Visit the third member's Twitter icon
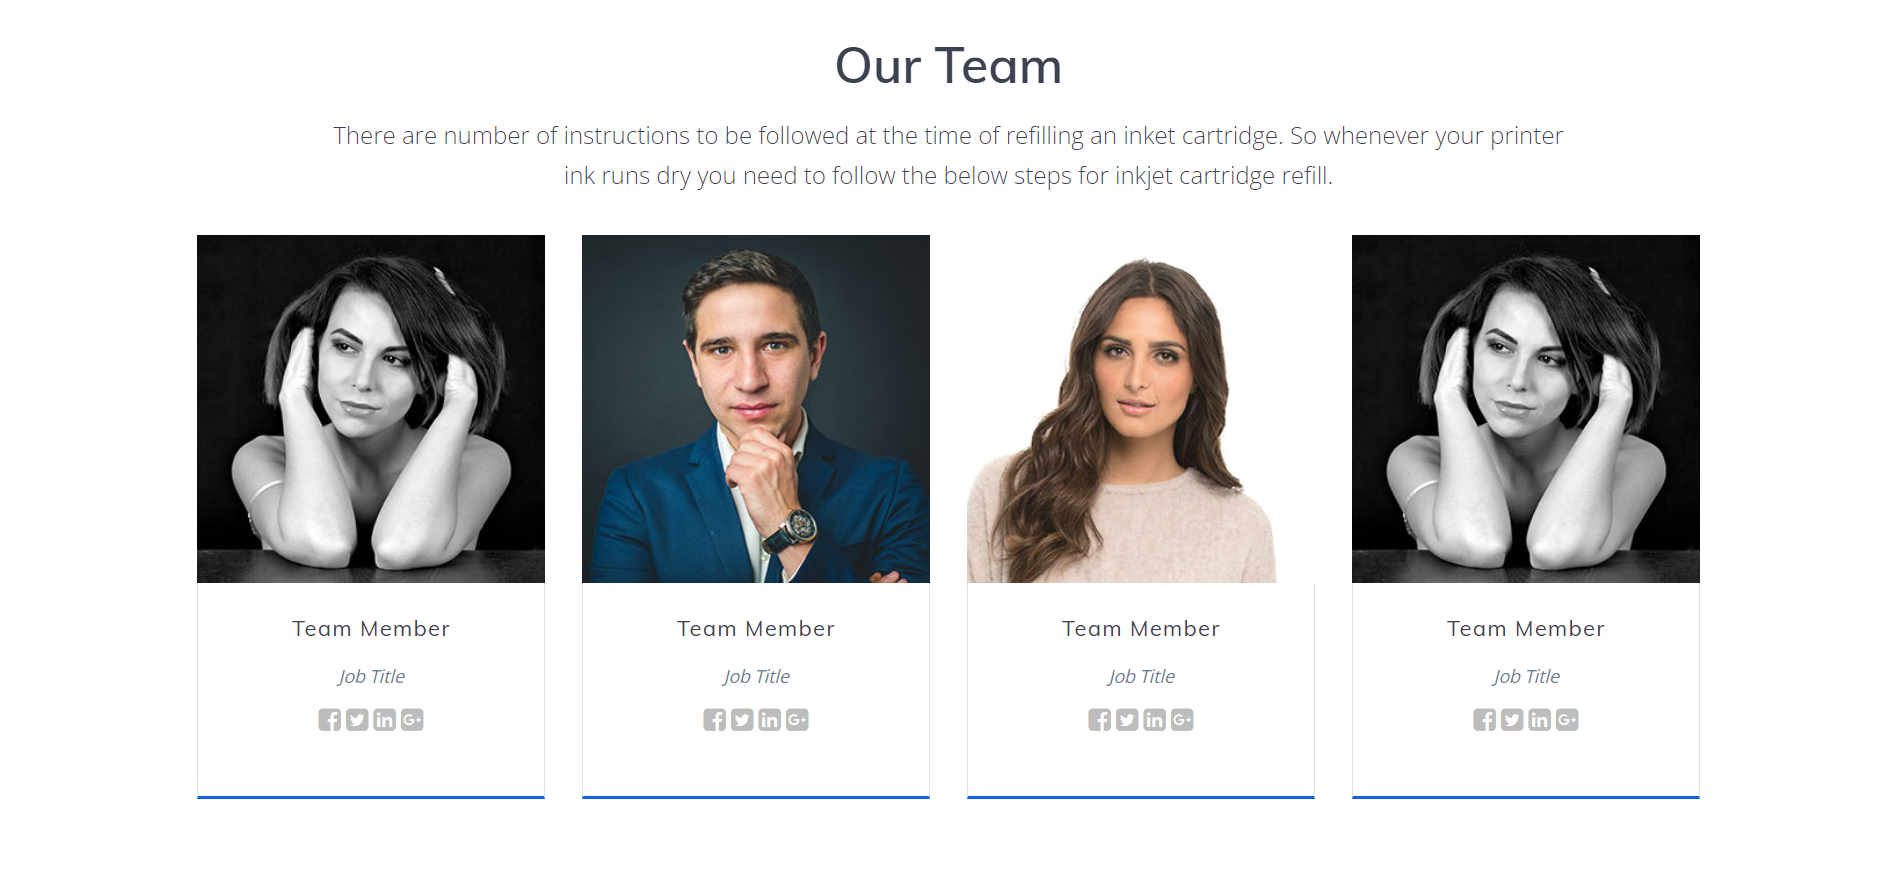The width and height of the screenshot is (1897, 876). coord(1127,720)
